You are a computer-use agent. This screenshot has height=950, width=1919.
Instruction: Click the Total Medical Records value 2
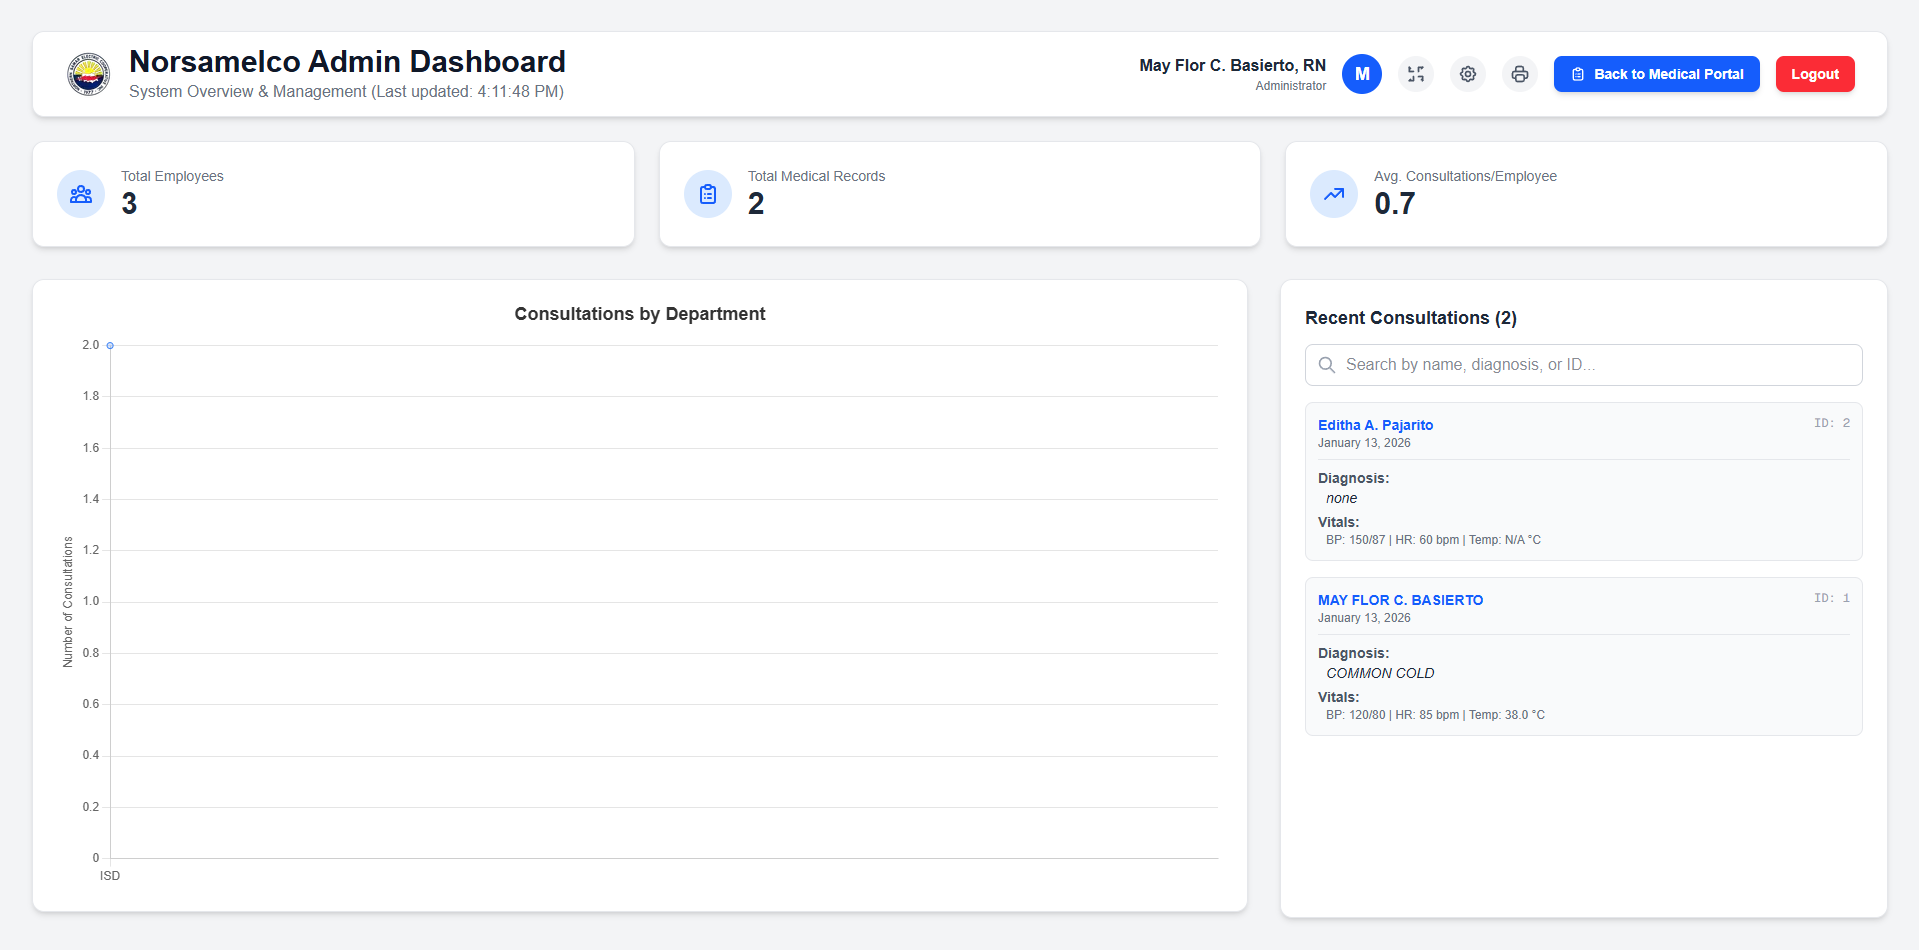coord(756,204)
